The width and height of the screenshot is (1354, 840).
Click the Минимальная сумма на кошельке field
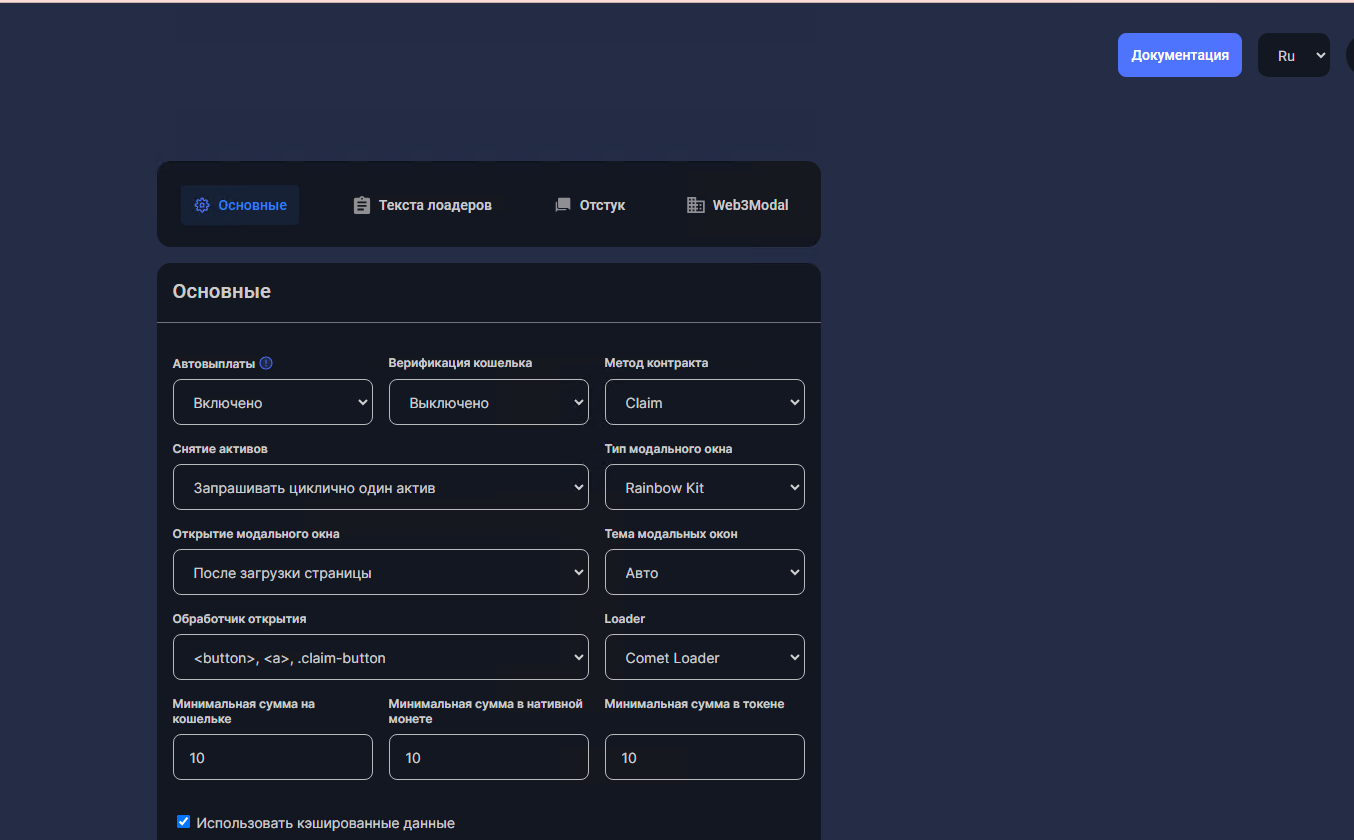(272, 757)
